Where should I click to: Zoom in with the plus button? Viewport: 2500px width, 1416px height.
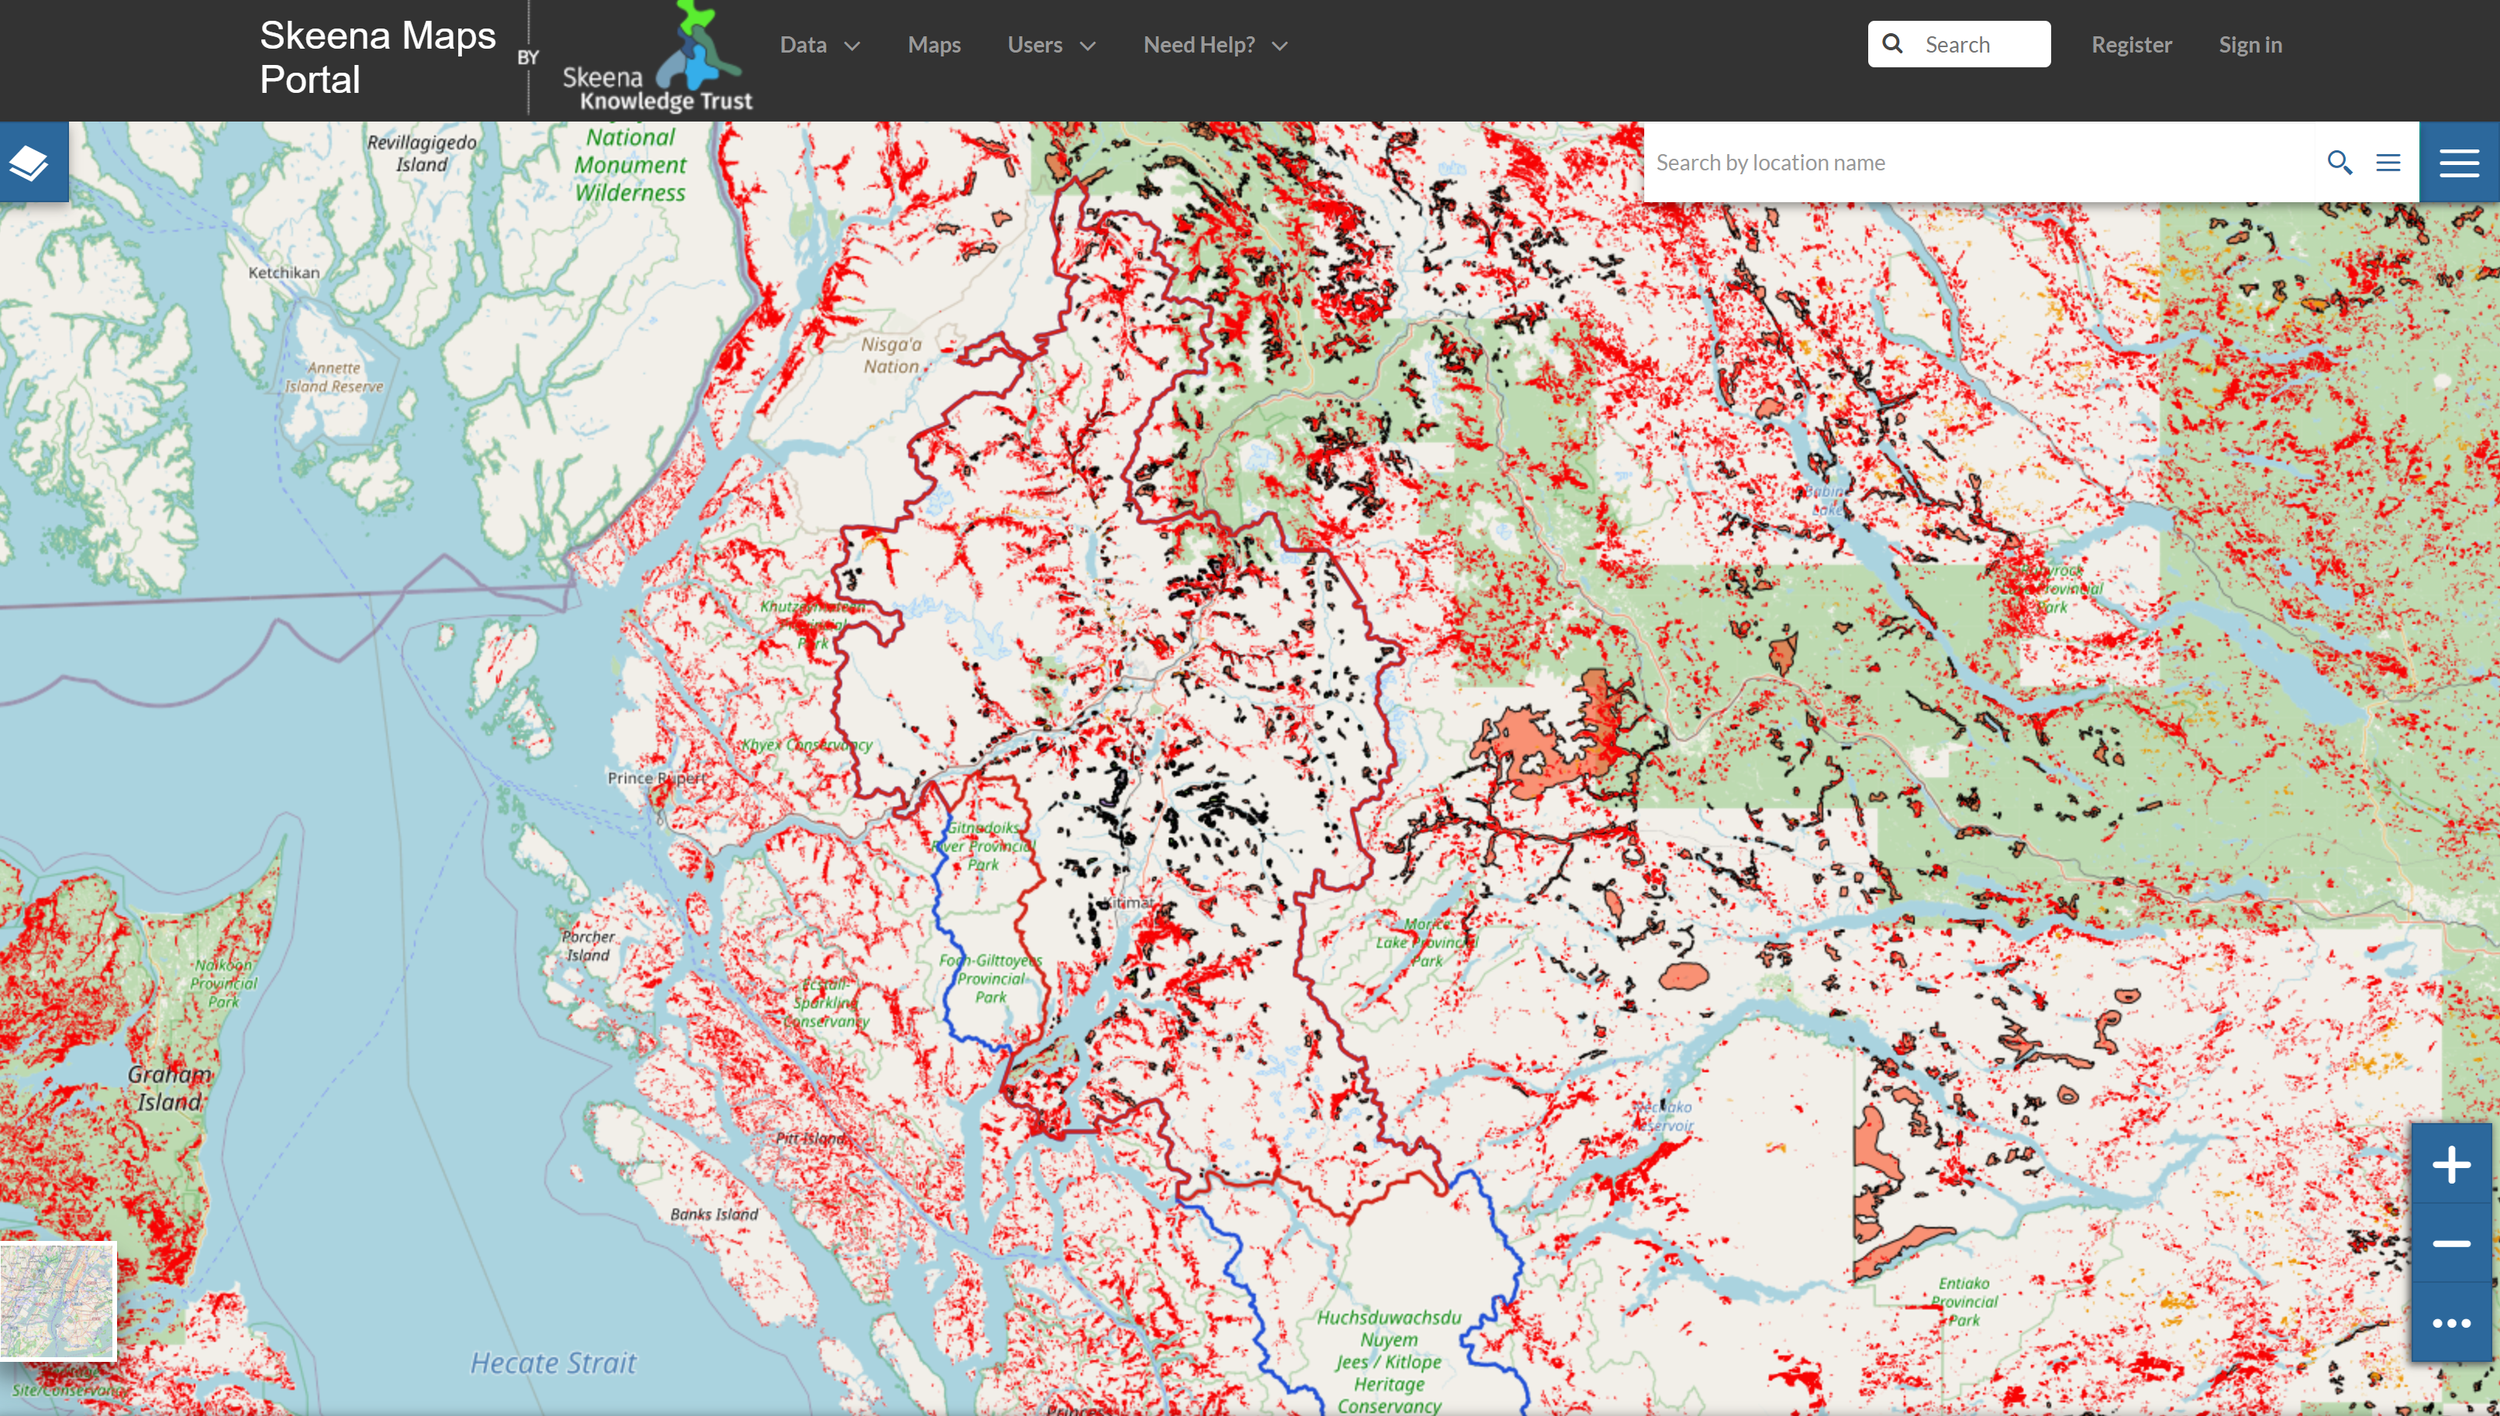[x=2451, y=1165]
